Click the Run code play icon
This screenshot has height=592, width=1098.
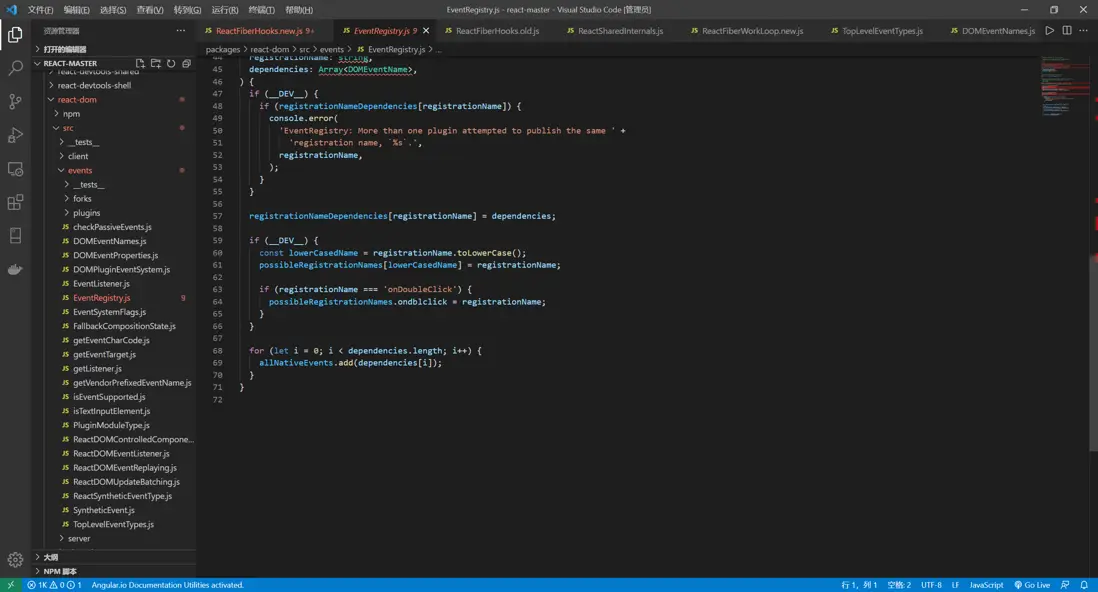tap(1049, 31)
